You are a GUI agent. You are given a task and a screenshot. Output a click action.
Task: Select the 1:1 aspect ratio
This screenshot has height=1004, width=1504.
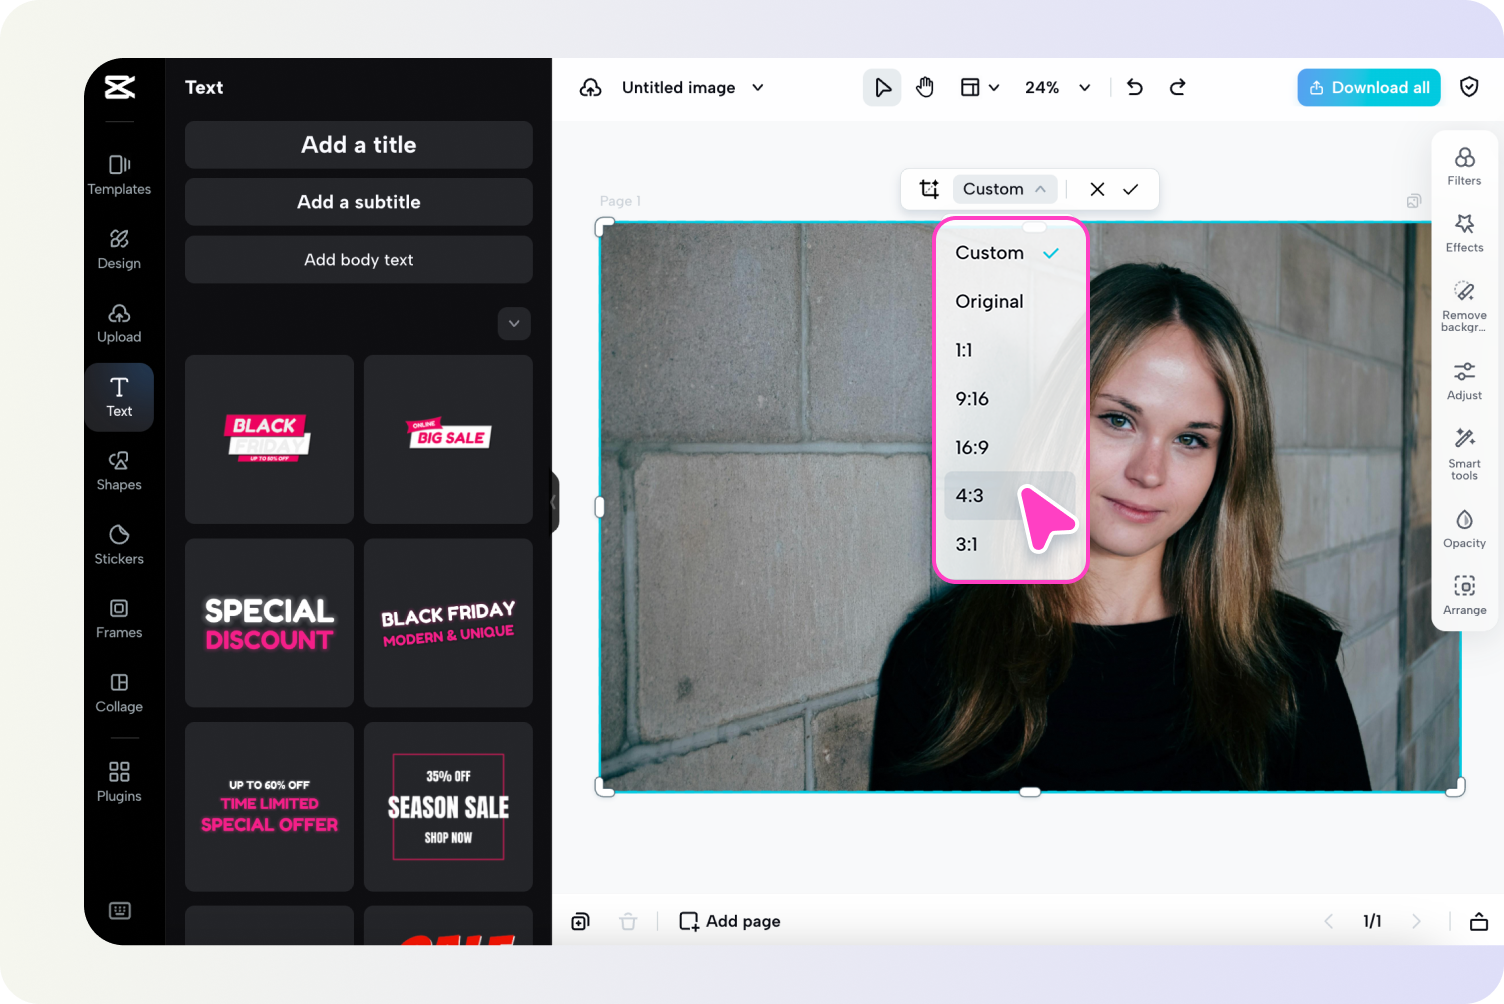pos(1009,350)
